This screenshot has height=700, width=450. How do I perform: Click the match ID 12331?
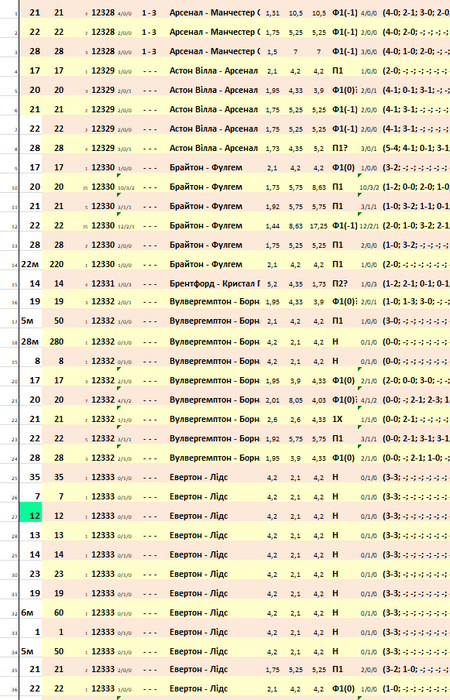coord(103,283)
